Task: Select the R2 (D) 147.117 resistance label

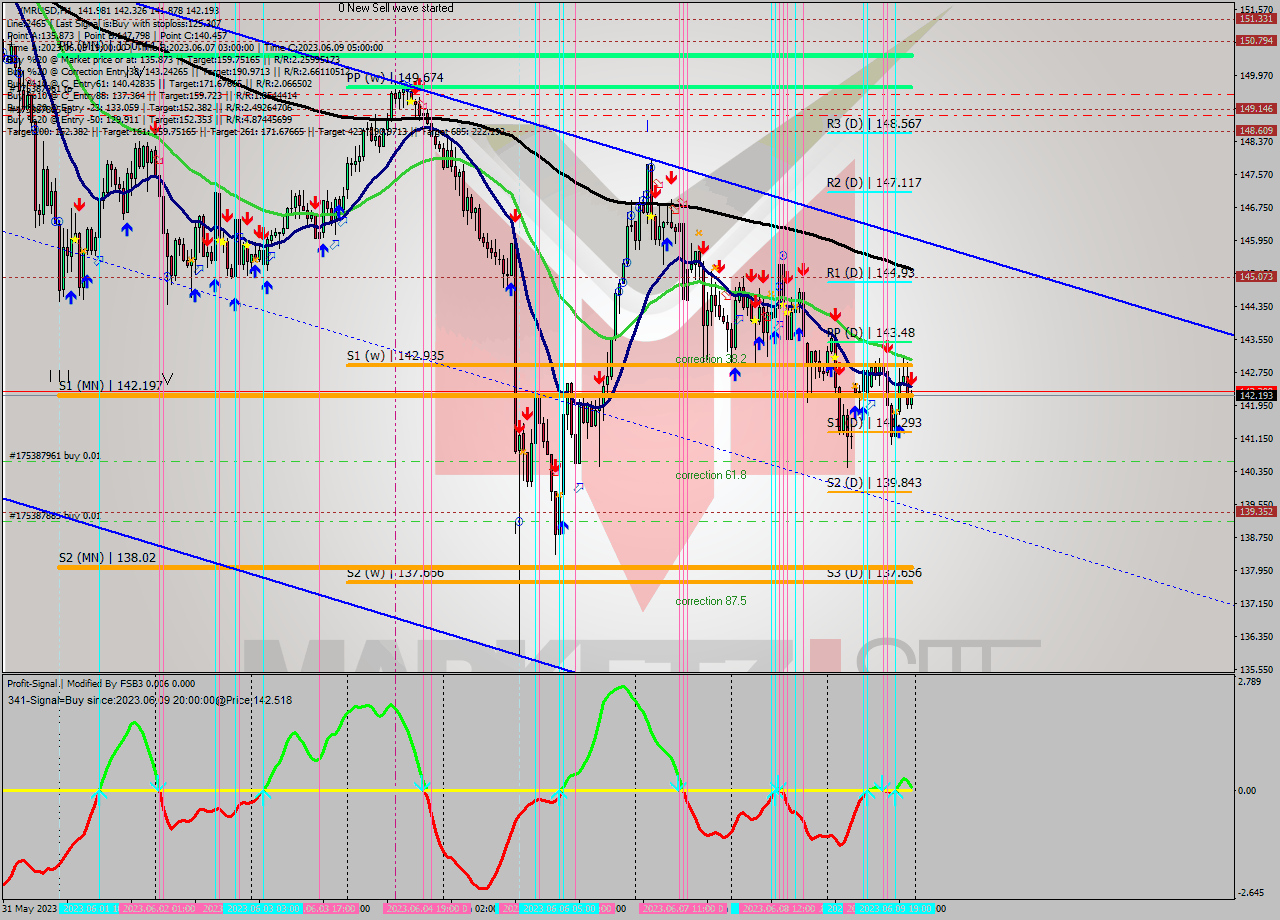Action: tap(873, 183)
